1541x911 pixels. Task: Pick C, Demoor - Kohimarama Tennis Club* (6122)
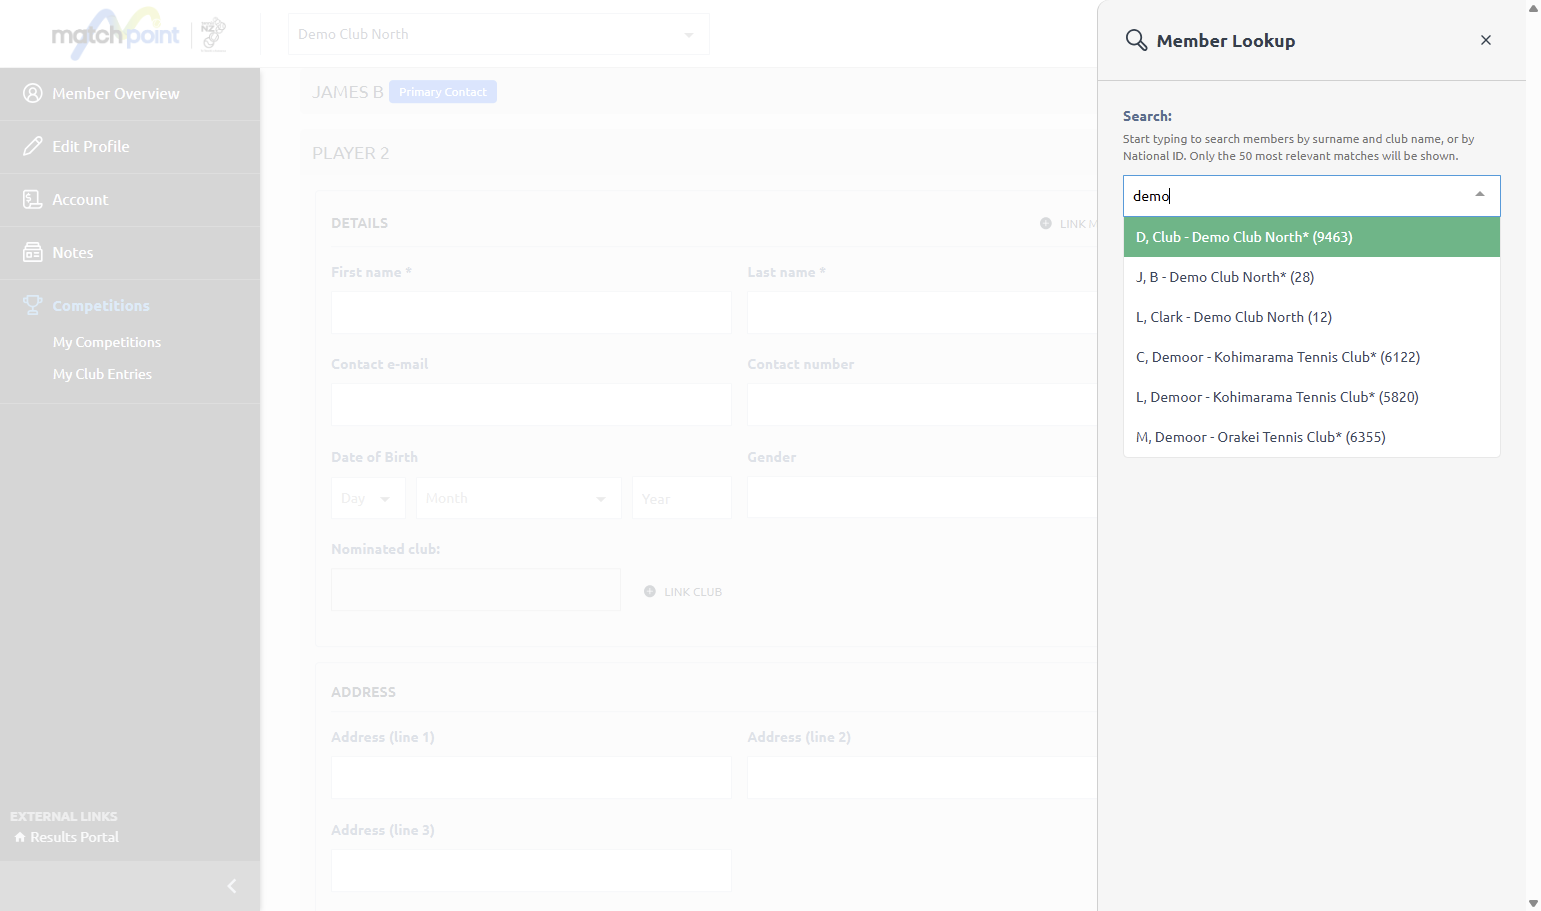click(1312, 357)
